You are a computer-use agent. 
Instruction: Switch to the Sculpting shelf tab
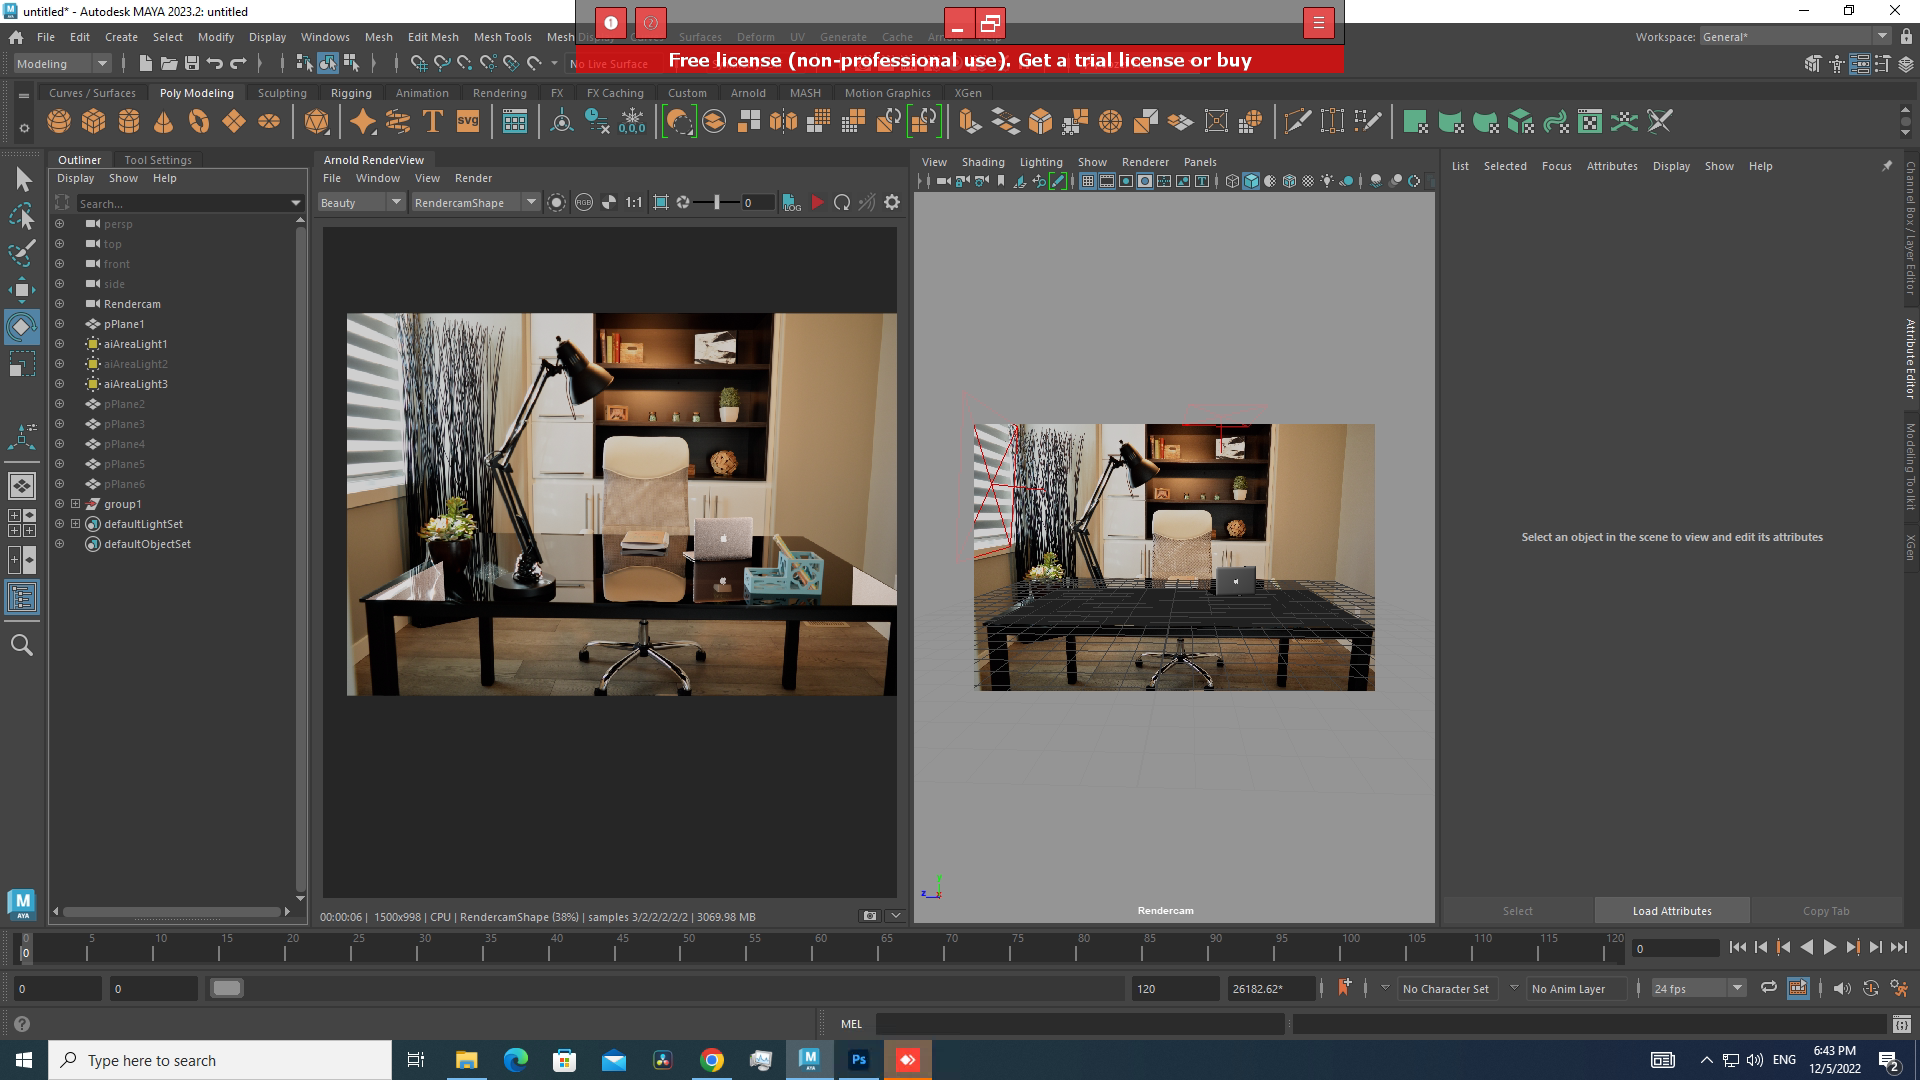point(282,93)
